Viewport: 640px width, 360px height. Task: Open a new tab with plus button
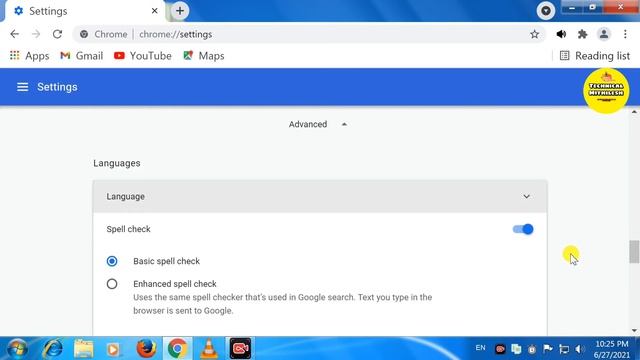click(x=180, y=11)
